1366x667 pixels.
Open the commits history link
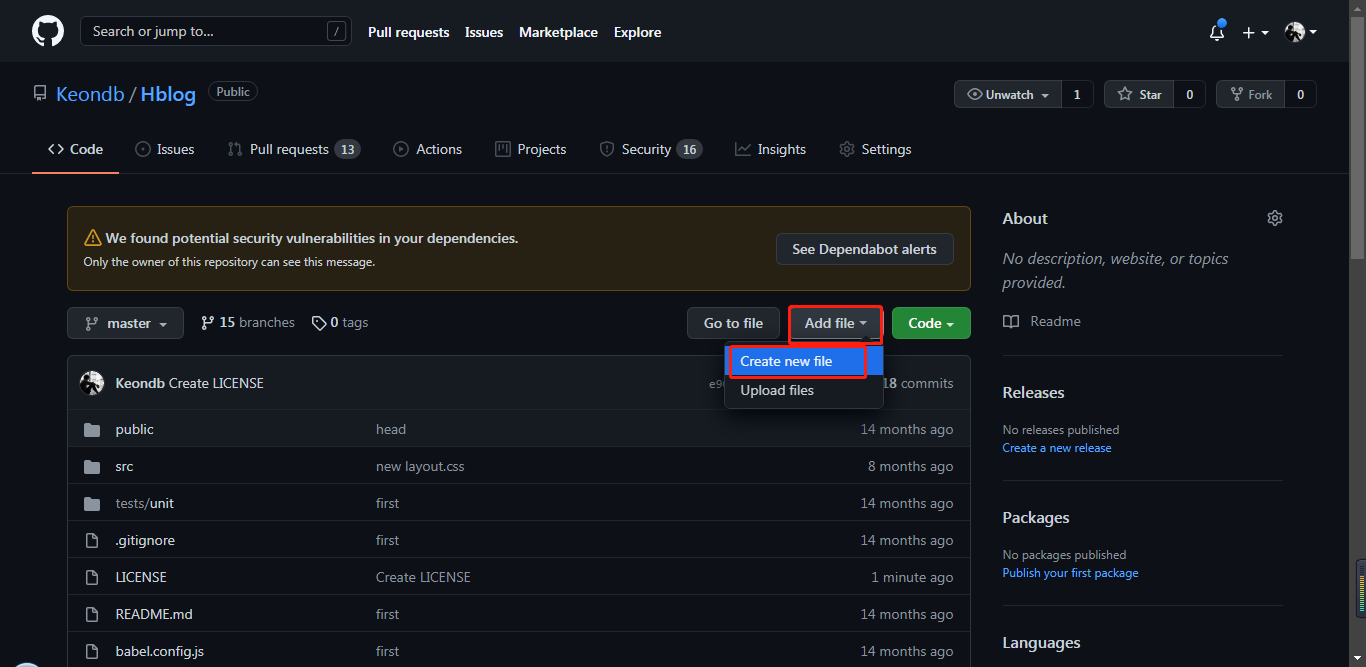[x=917, y=383]
